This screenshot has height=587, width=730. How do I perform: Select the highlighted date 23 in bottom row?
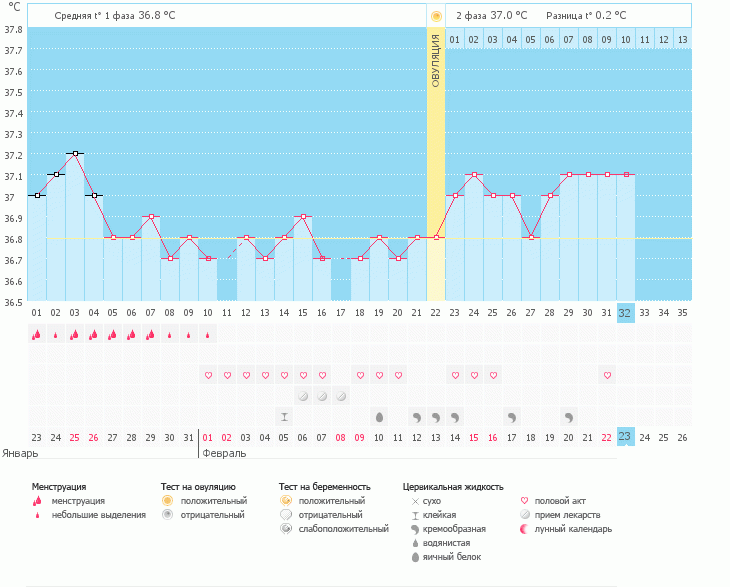pos(625,437)
